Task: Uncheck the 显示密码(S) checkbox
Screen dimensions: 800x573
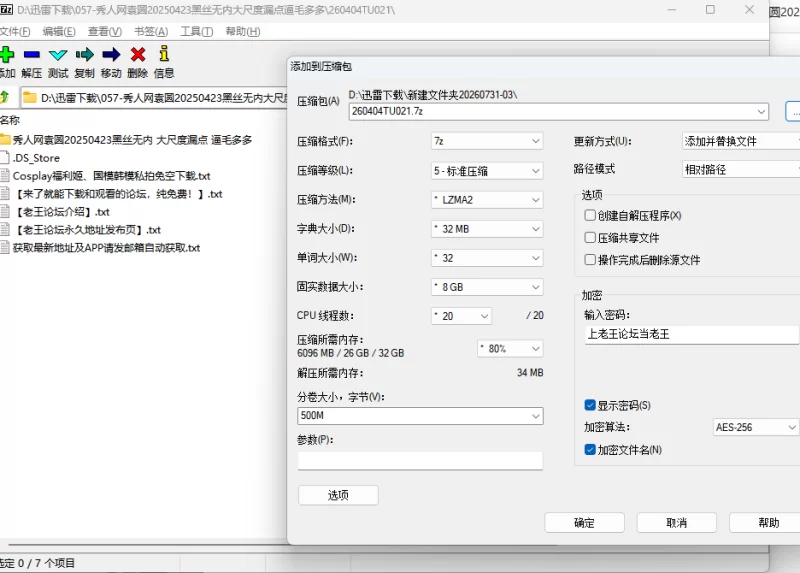Action: click(590, 405)
